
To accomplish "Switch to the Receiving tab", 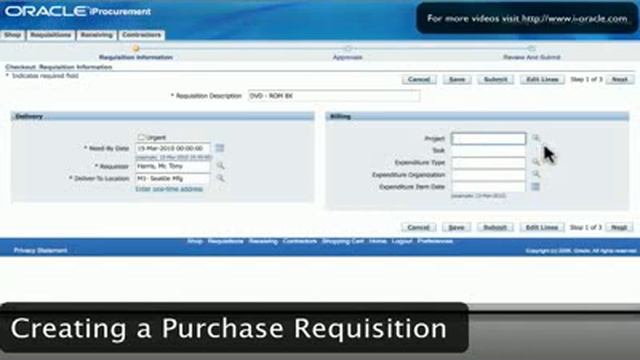I will (96, 35).
